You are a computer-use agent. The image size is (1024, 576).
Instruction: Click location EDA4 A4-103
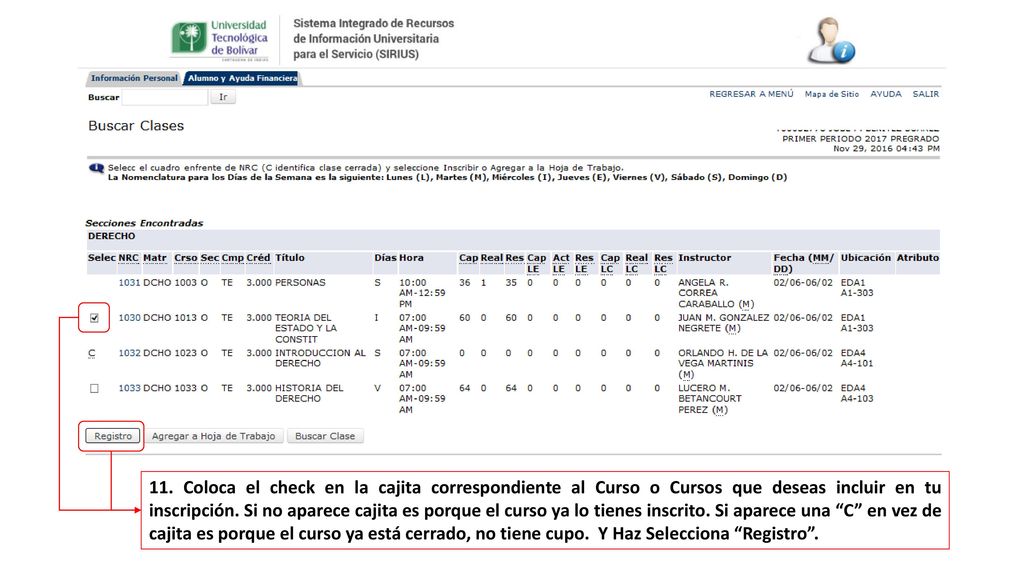[x=856, y=394]
